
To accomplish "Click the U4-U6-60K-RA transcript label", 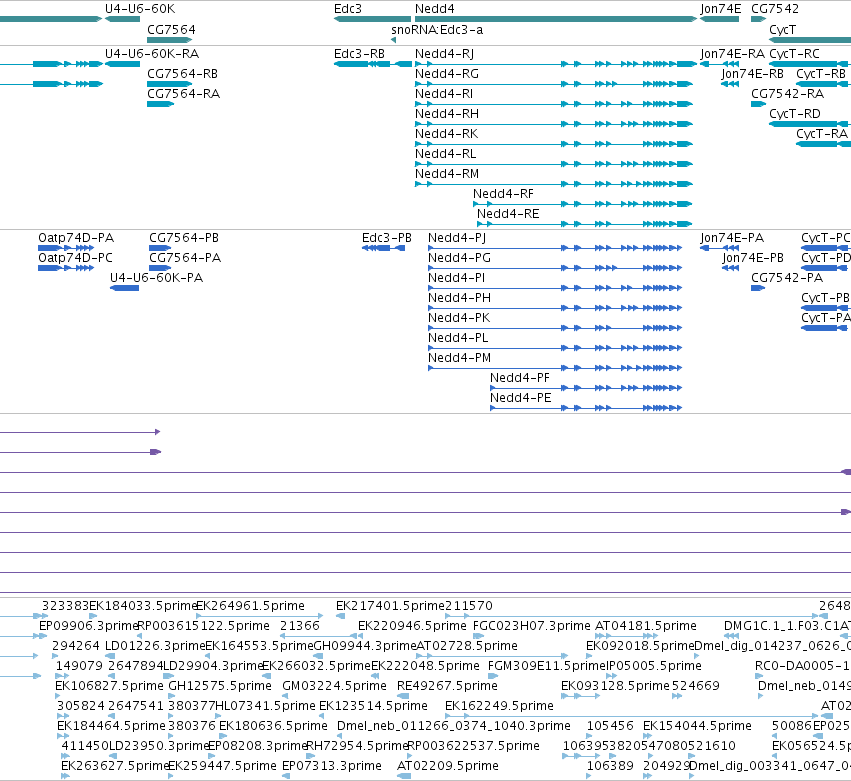I will [152, 54].
